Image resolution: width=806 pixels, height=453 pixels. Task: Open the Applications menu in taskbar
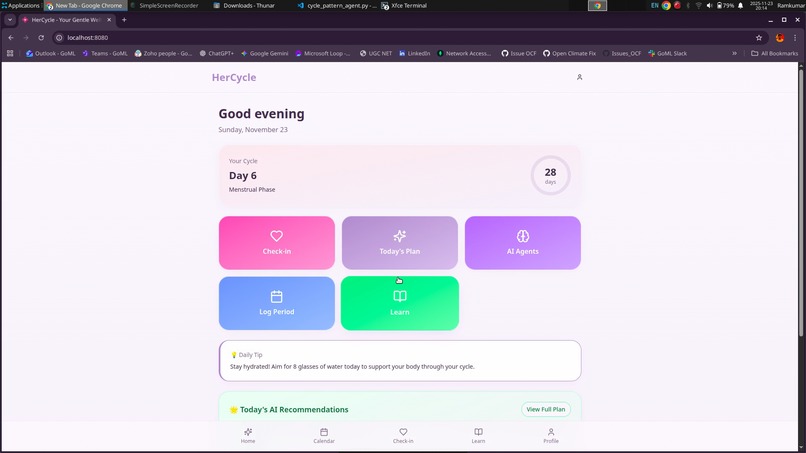click(21, 5)
